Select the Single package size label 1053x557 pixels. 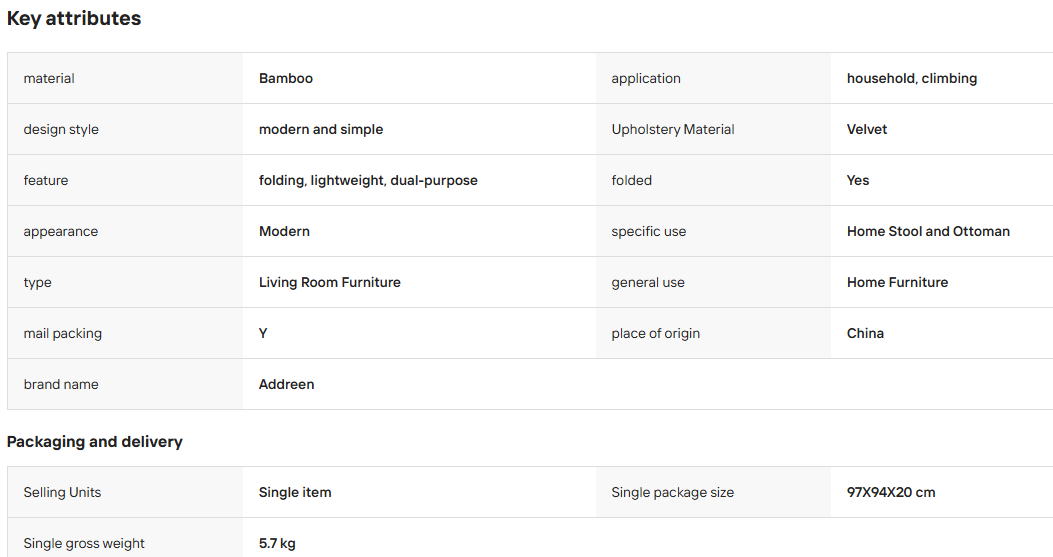672,492
